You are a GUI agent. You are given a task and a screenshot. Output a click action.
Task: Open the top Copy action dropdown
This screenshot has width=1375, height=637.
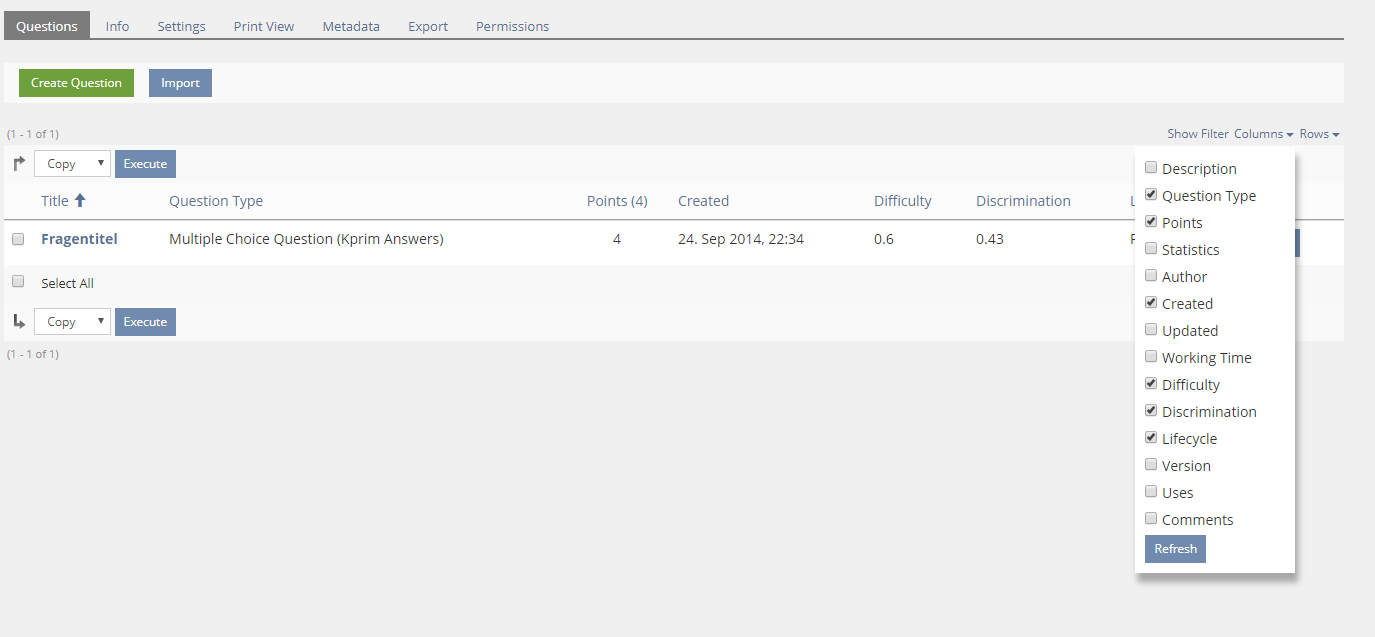72,164
